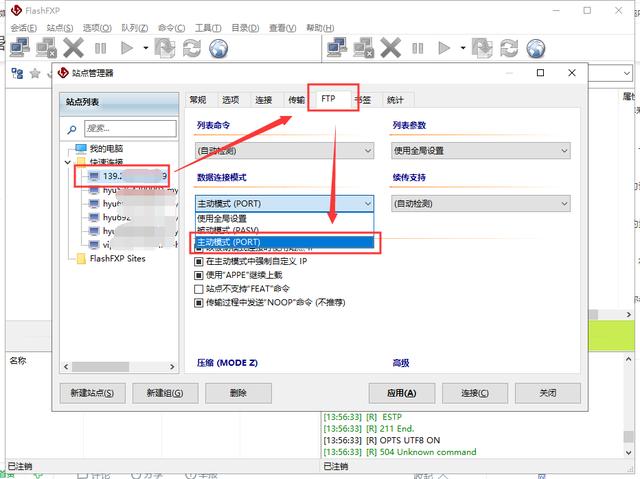Click the 新建站点(S) button
The width and height of the screenshot is (640, 479).
(92, 393)
